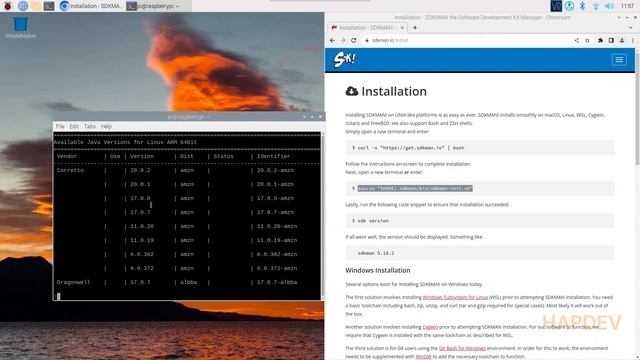Click identifier 20.0.2-amzn in terminal

click(275, 170)
